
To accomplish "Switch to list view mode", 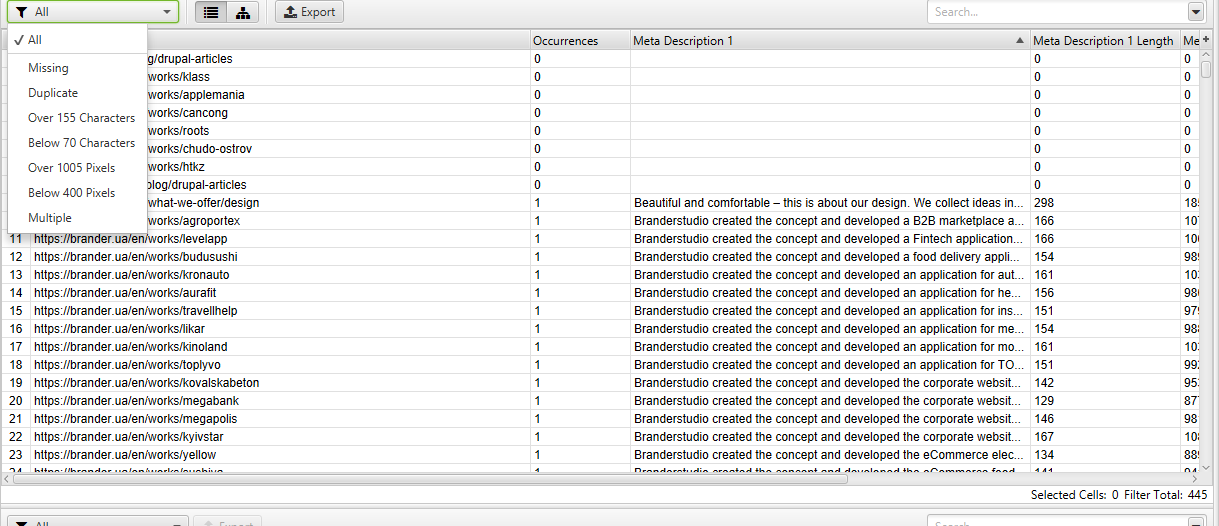I will [x=210, y=12].
